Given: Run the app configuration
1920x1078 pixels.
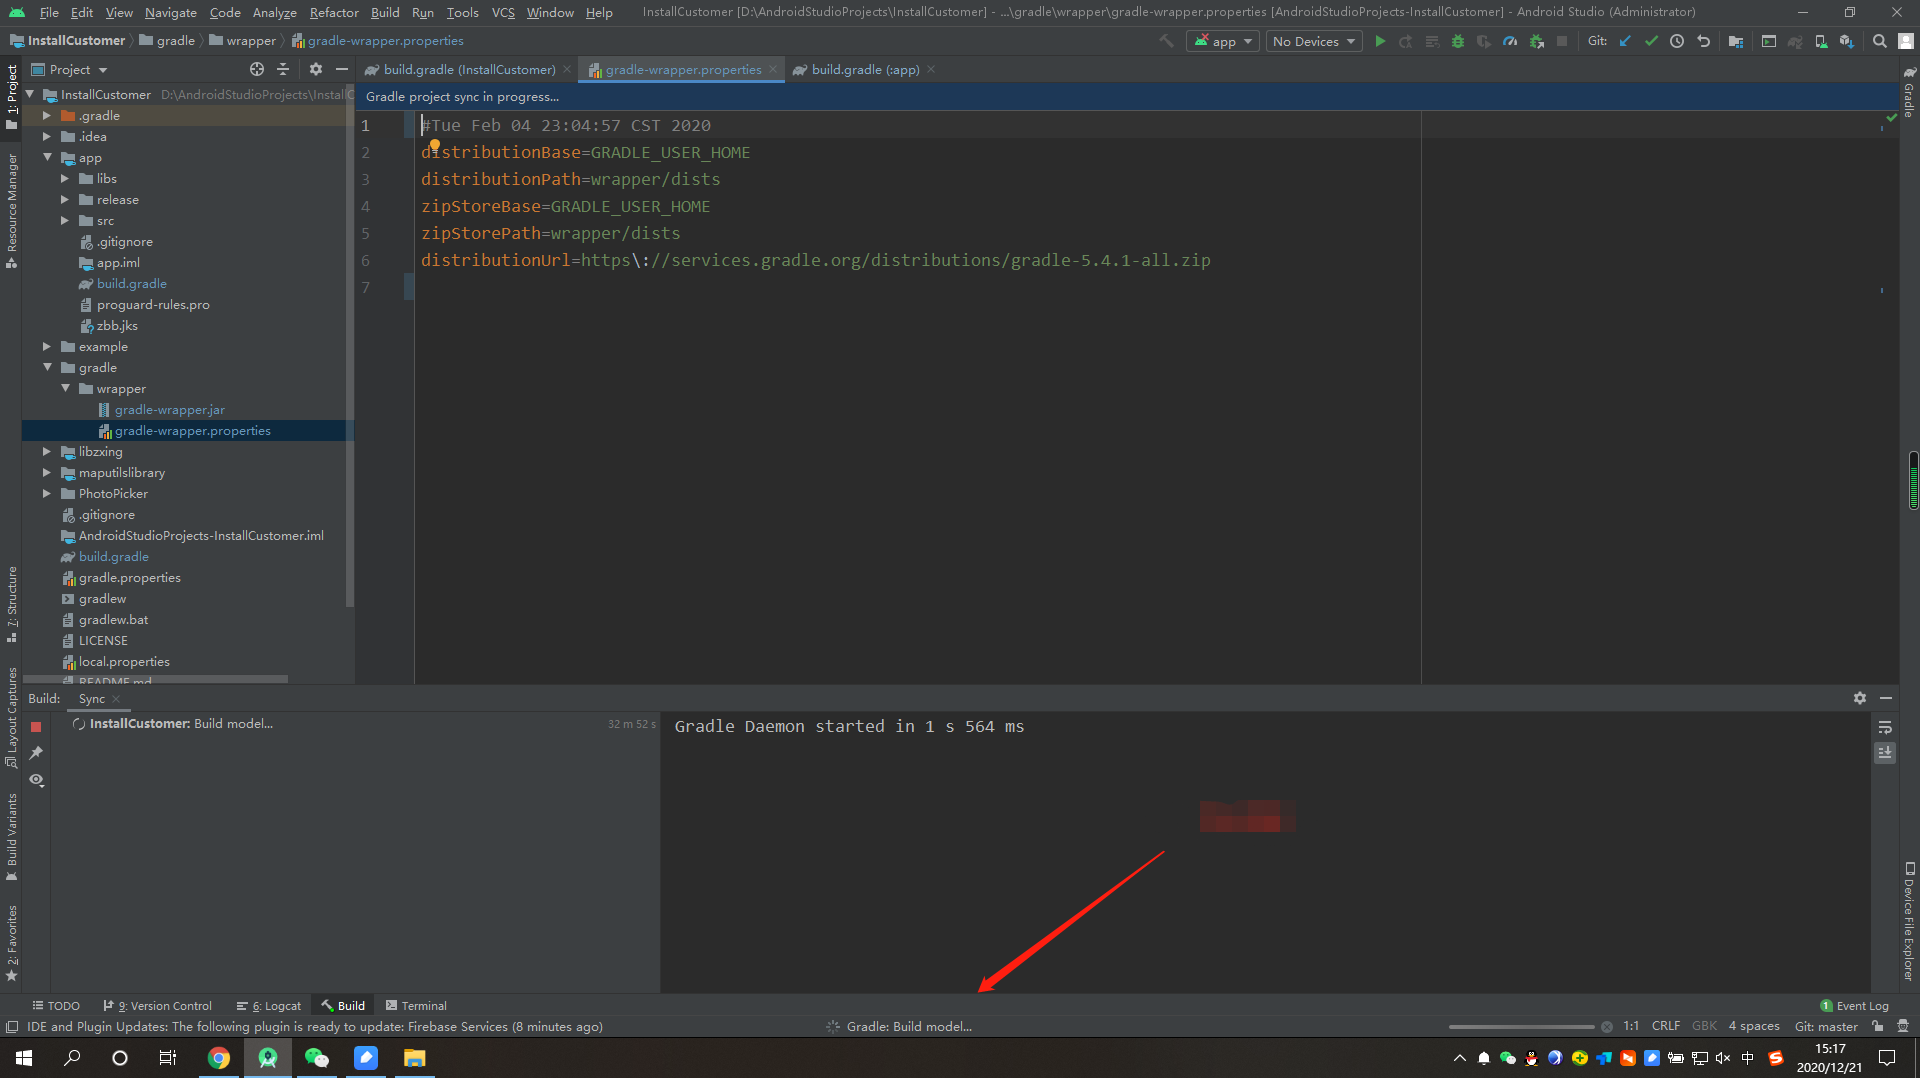Looking at the screenshot, I should [1381, 41].
